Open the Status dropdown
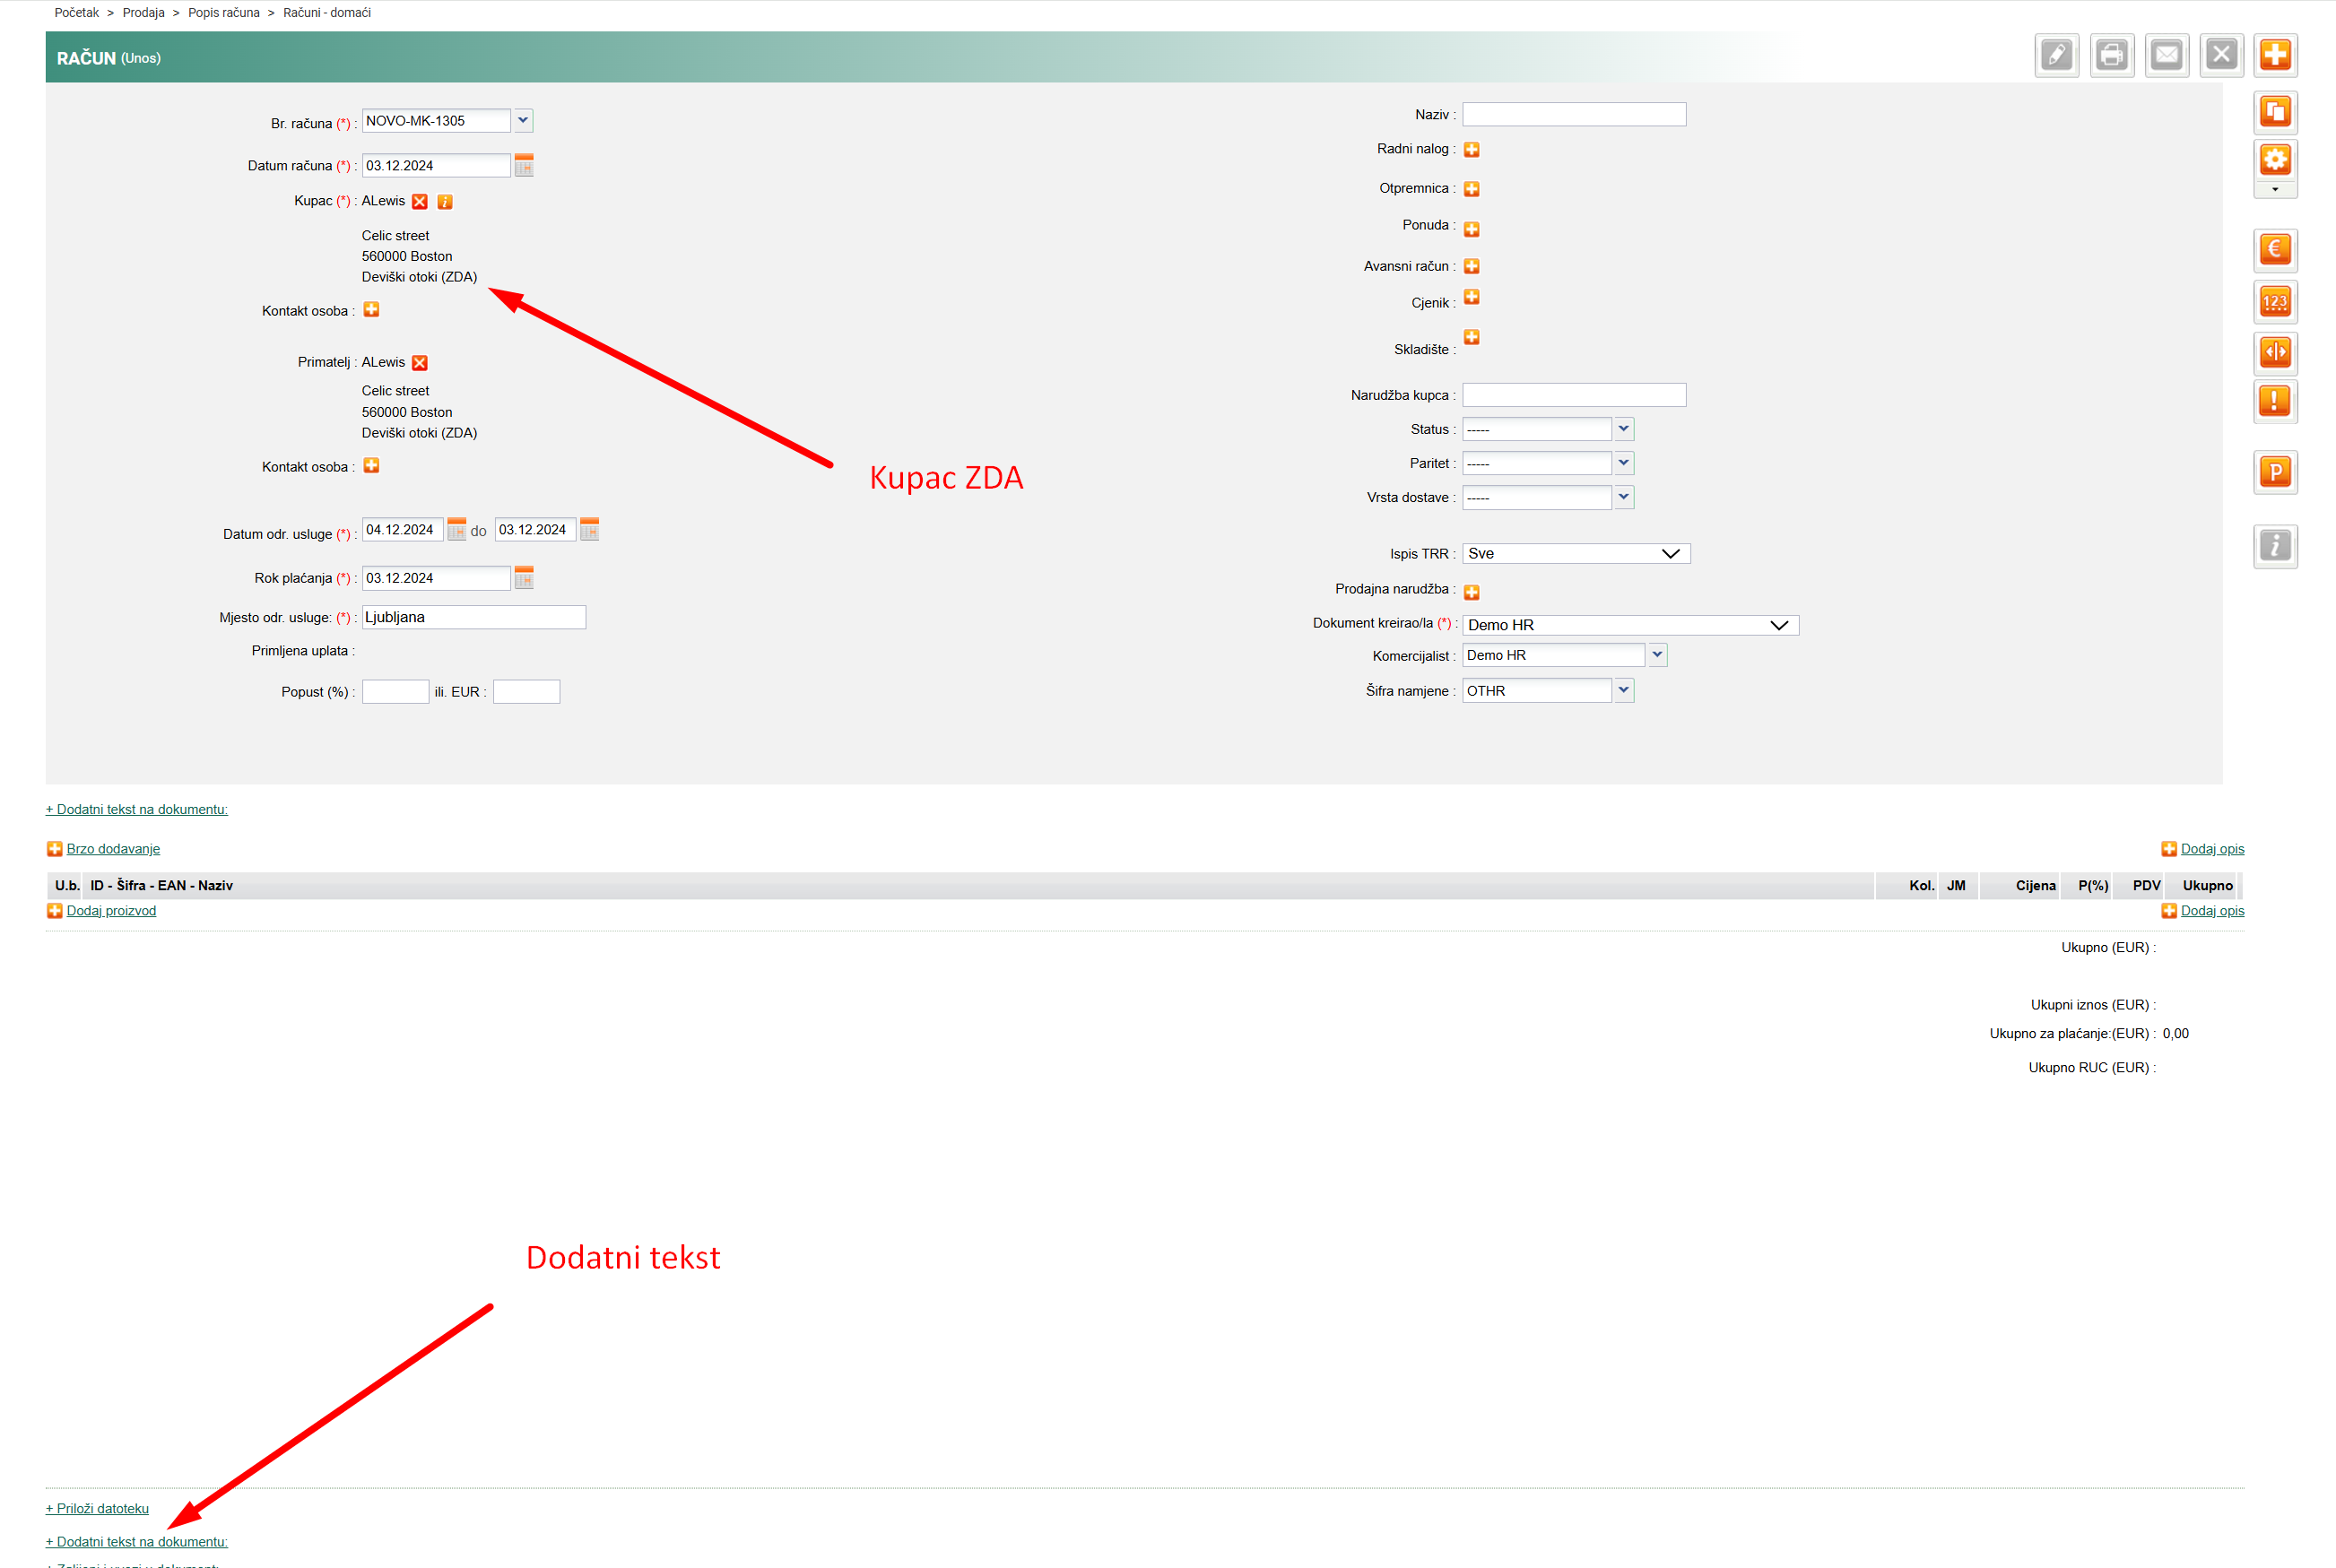The width and height of the screenshot is (2336, 1568). (1623, 429)
